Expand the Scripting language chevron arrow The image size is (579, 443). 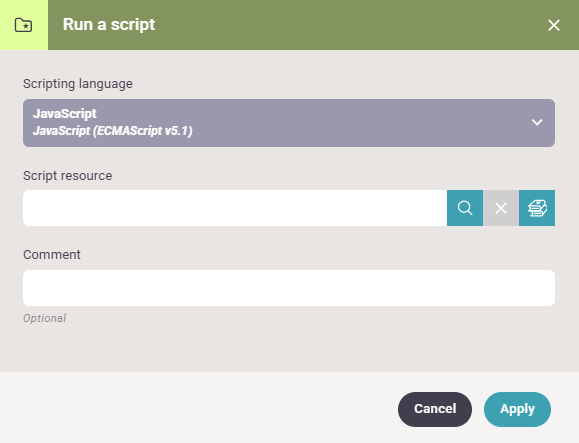[x=537, y=122]
